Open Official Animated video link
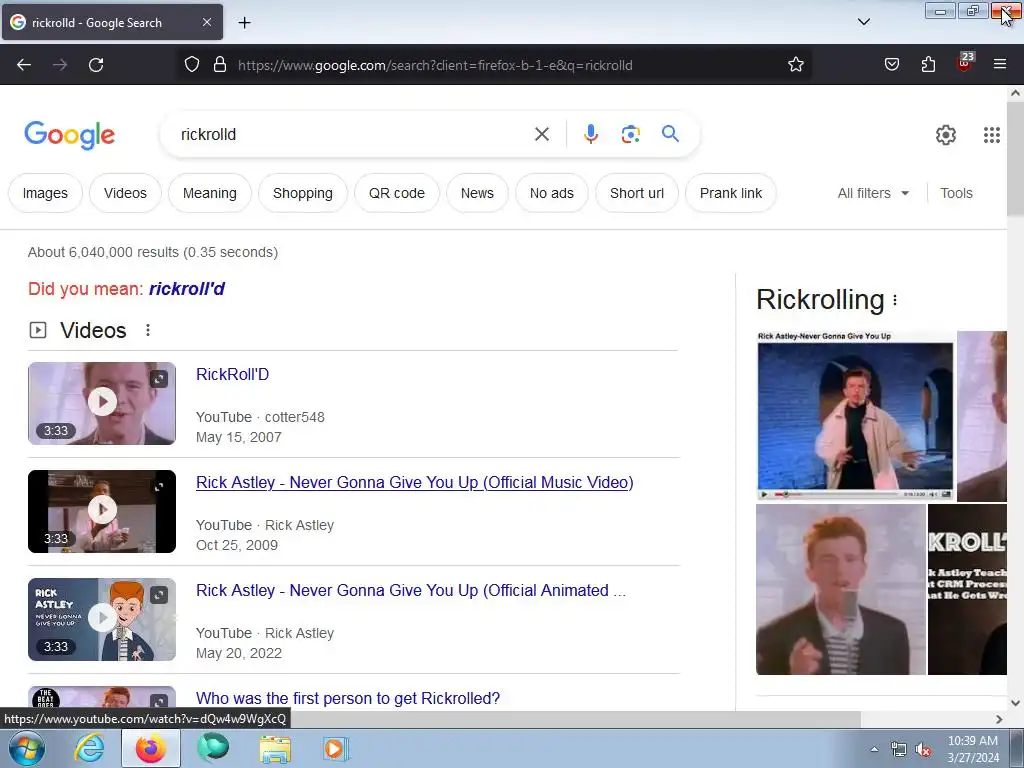Screen dimensions: 1024x768 pyautogui.click(x=411, y=590)
